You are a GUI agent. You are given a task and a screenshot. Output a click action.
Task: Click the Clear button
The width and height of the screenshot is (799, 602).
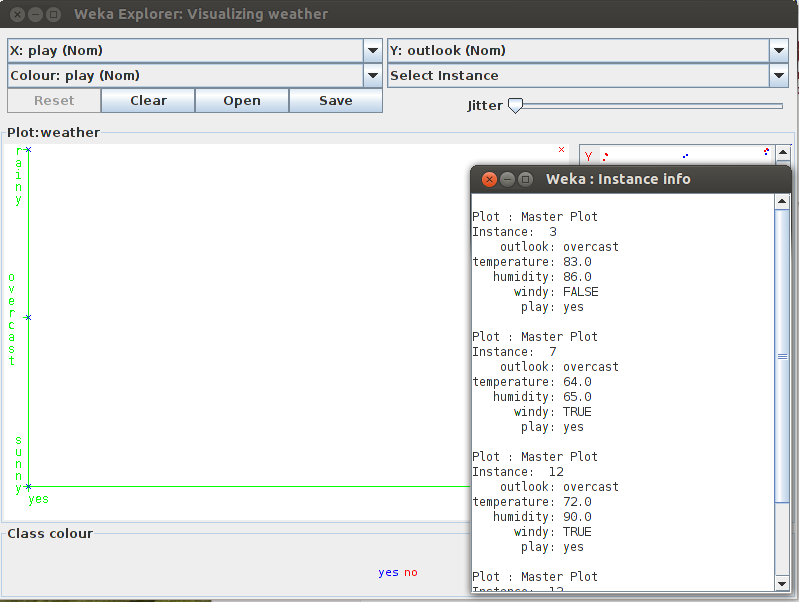pos(148,100)
